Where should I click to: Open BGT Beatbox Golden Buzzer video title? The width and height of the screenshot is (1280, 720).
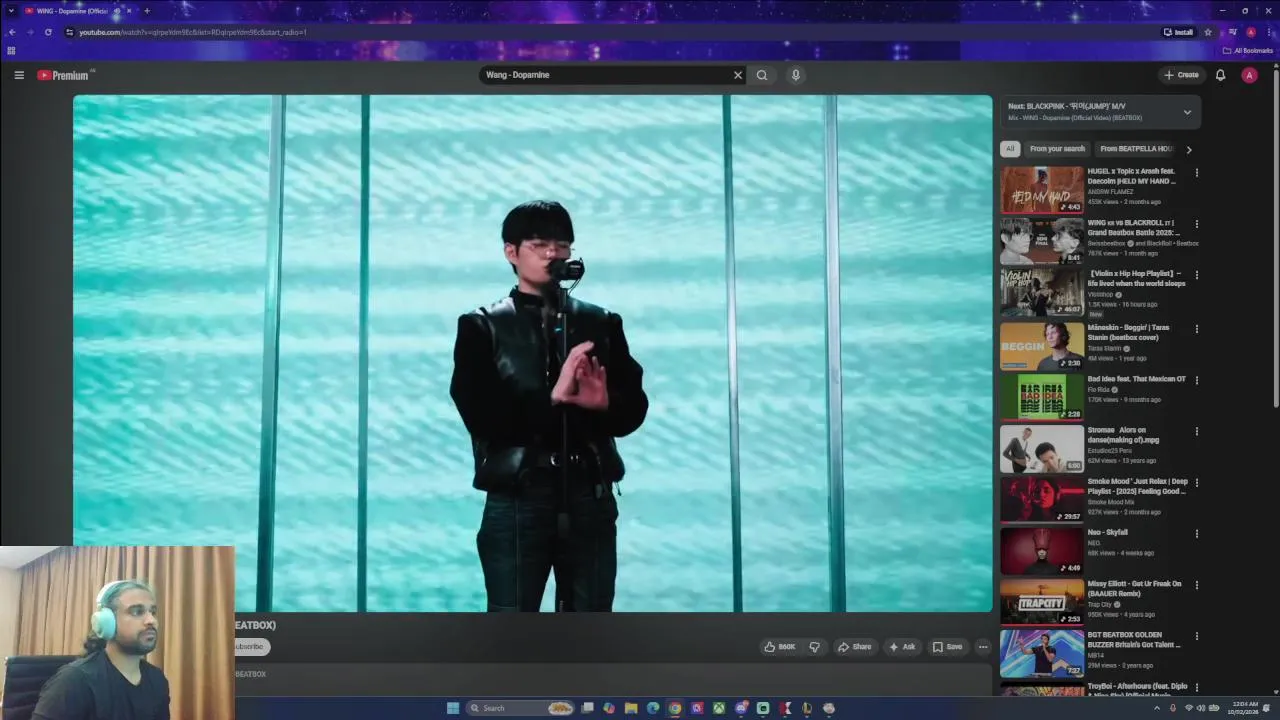[1134, 639]
